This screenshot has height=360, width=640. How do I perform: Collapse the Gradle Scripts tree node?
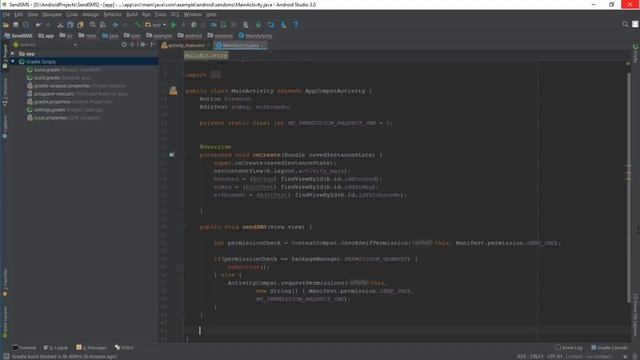pos(13,62)
